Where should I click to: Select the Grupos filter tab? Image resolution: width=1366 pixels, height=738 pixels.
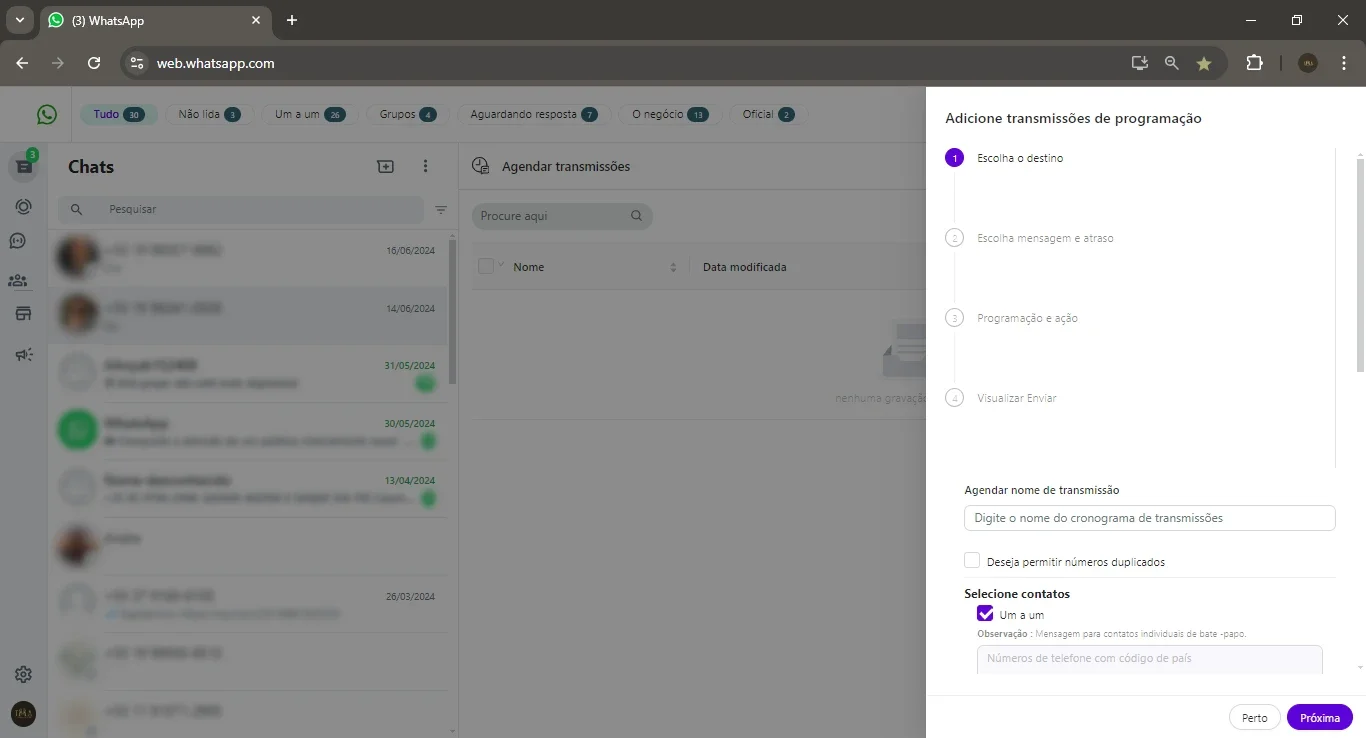tap(407, 114)
